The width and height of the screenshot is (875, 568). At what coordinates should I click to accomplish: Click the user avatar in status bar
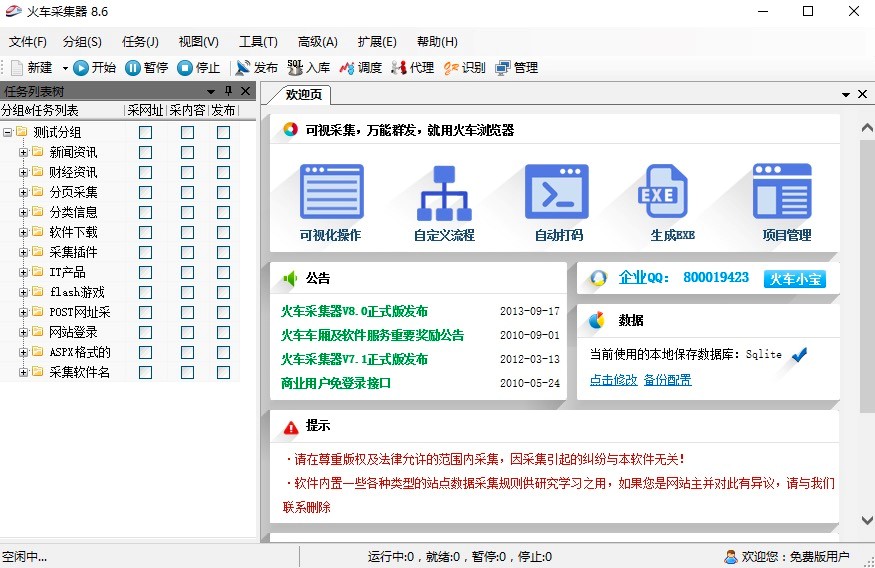tap(730, 556)
